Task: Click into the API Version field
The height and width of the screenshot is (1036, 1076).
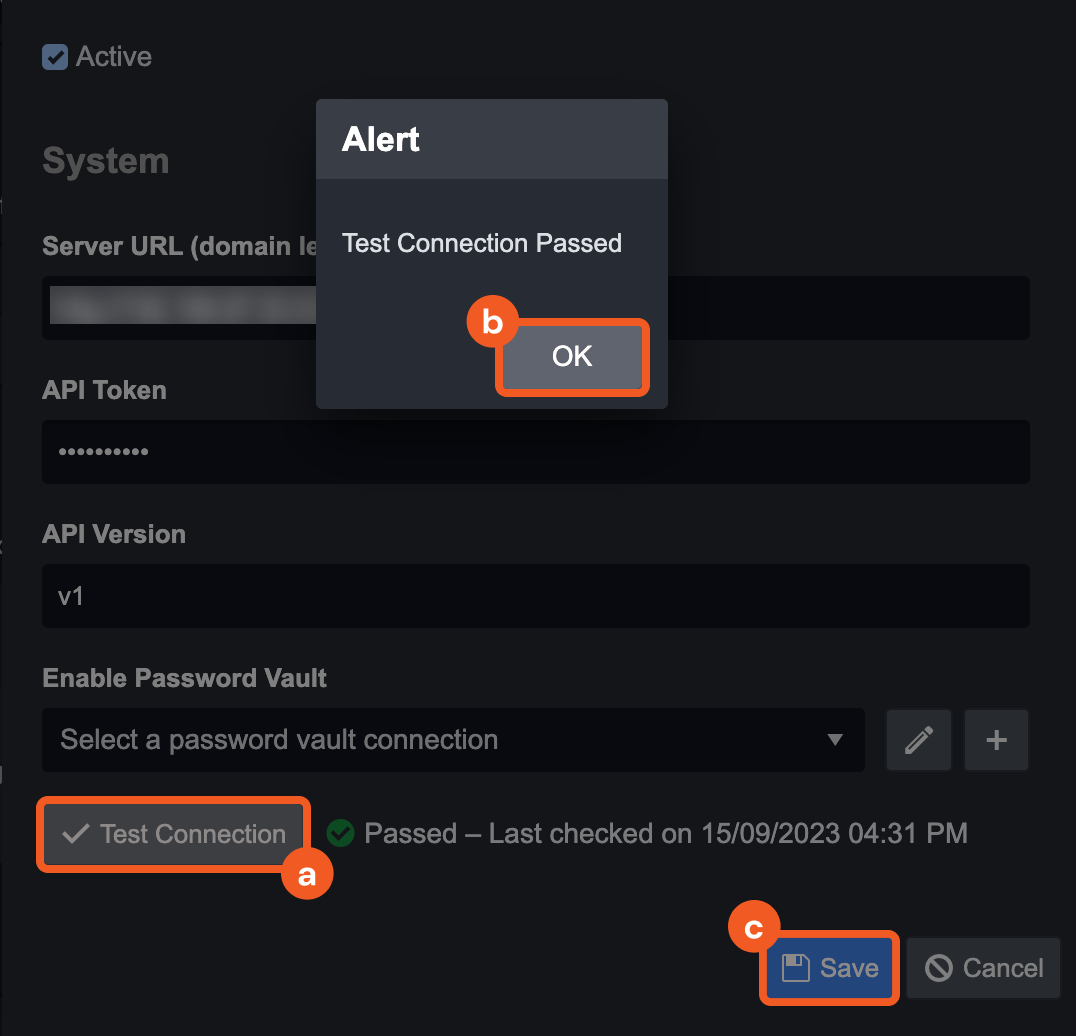Action: coord(535,596)
